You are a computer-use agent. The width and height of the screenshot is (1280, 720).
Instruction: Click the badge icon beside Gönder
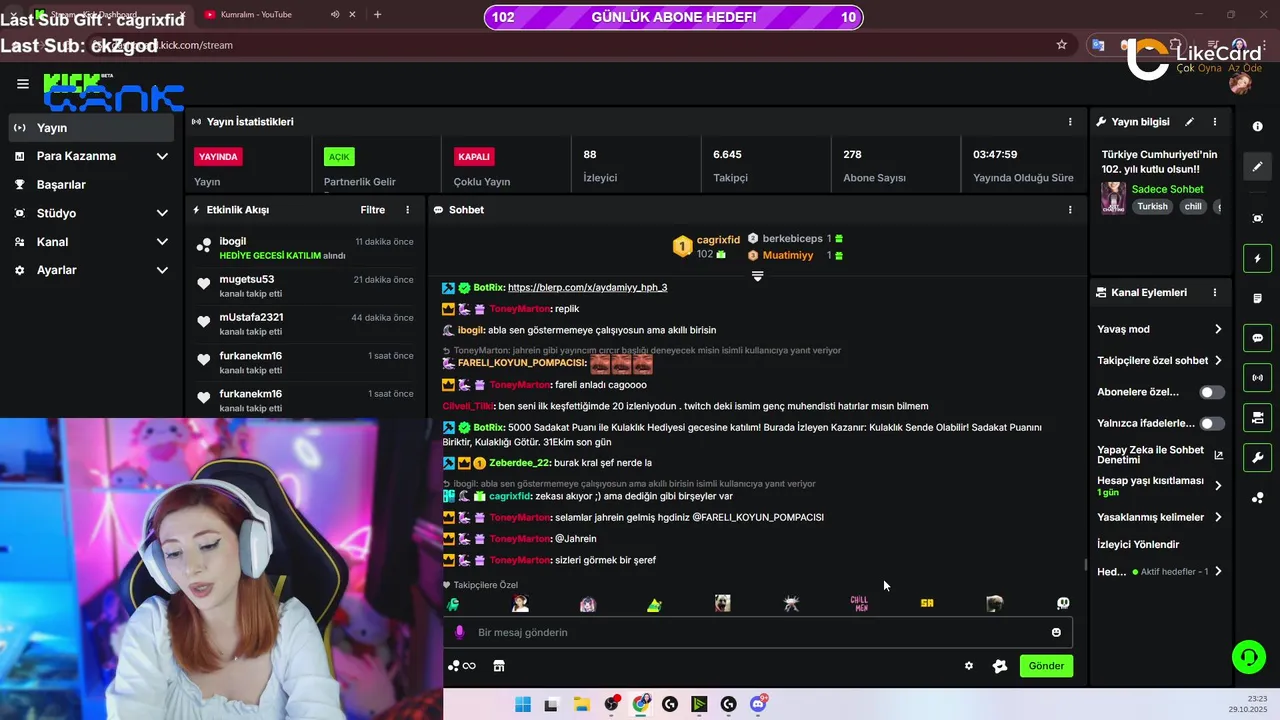1000,666
